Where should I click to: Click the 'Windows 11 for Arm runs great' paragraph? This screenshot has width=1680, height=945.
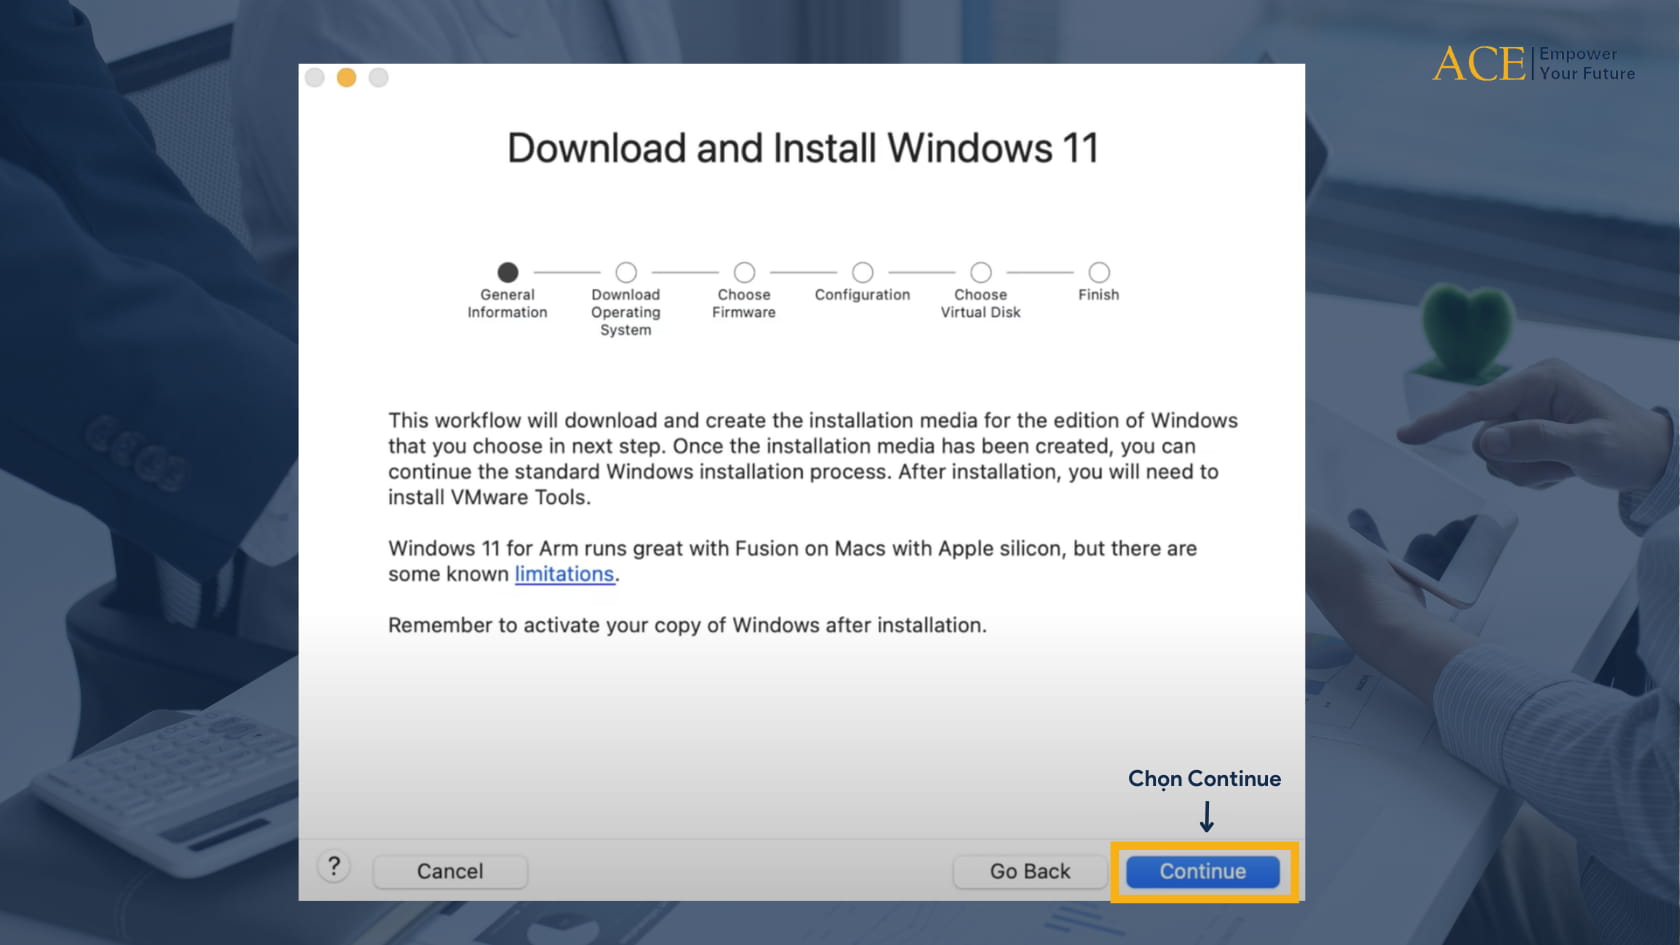tap(792, 561)
